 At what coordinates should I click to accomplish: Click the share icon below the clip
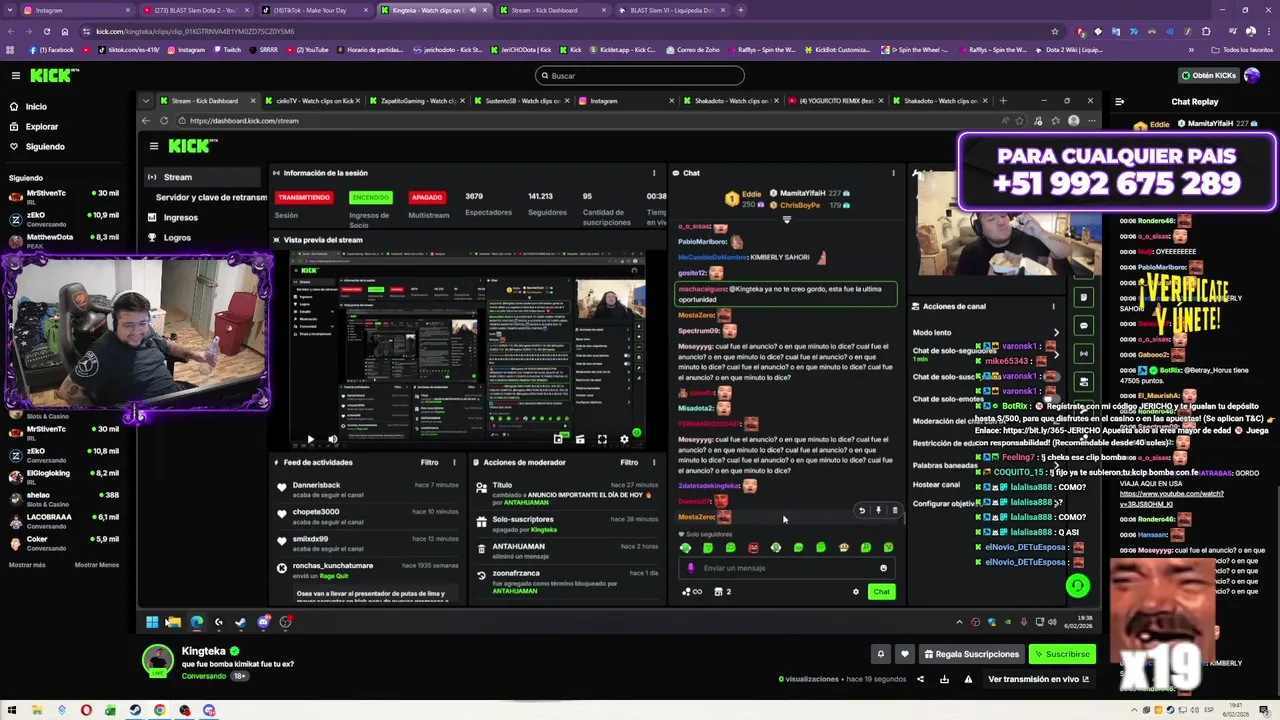pyautogui.click(x=920, y=680)
